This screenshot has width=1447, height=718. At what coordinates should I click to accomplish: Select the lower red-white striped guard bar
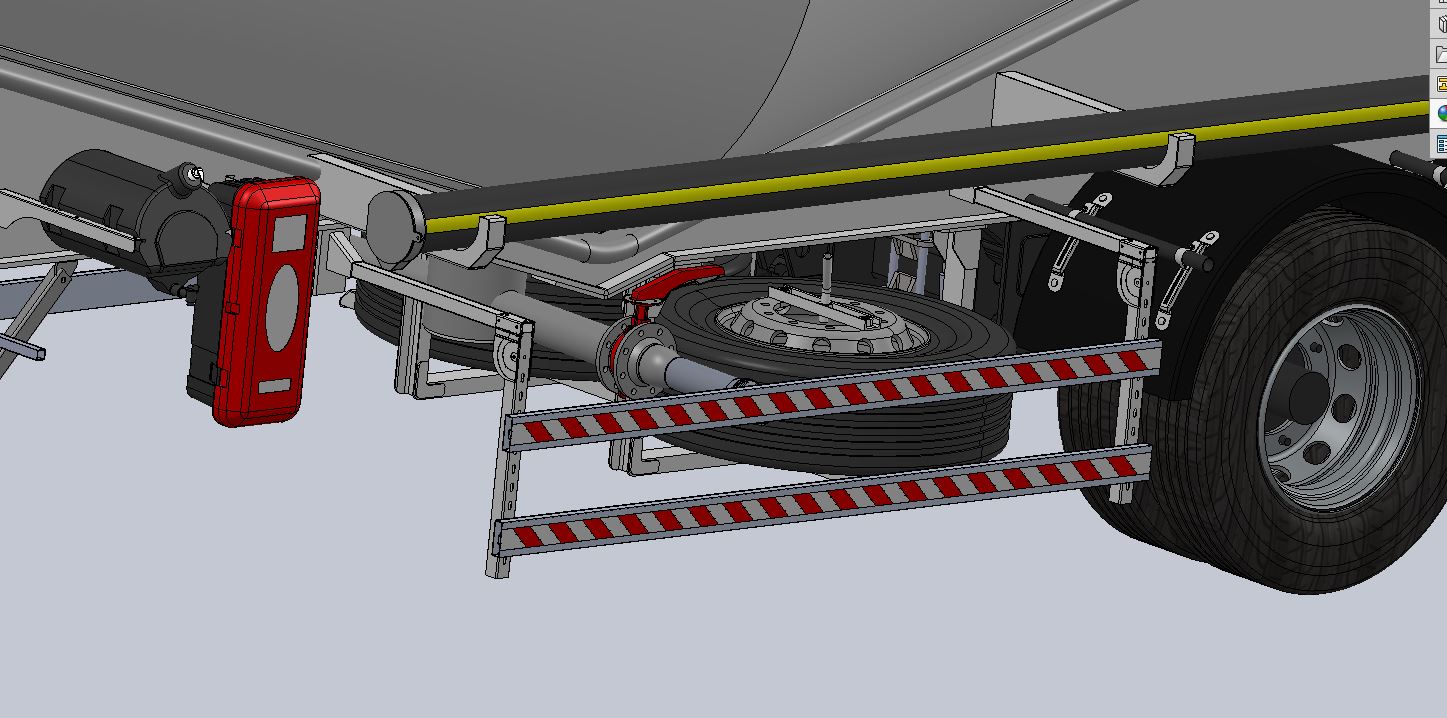pyautogui.click(x=825, y=500)
